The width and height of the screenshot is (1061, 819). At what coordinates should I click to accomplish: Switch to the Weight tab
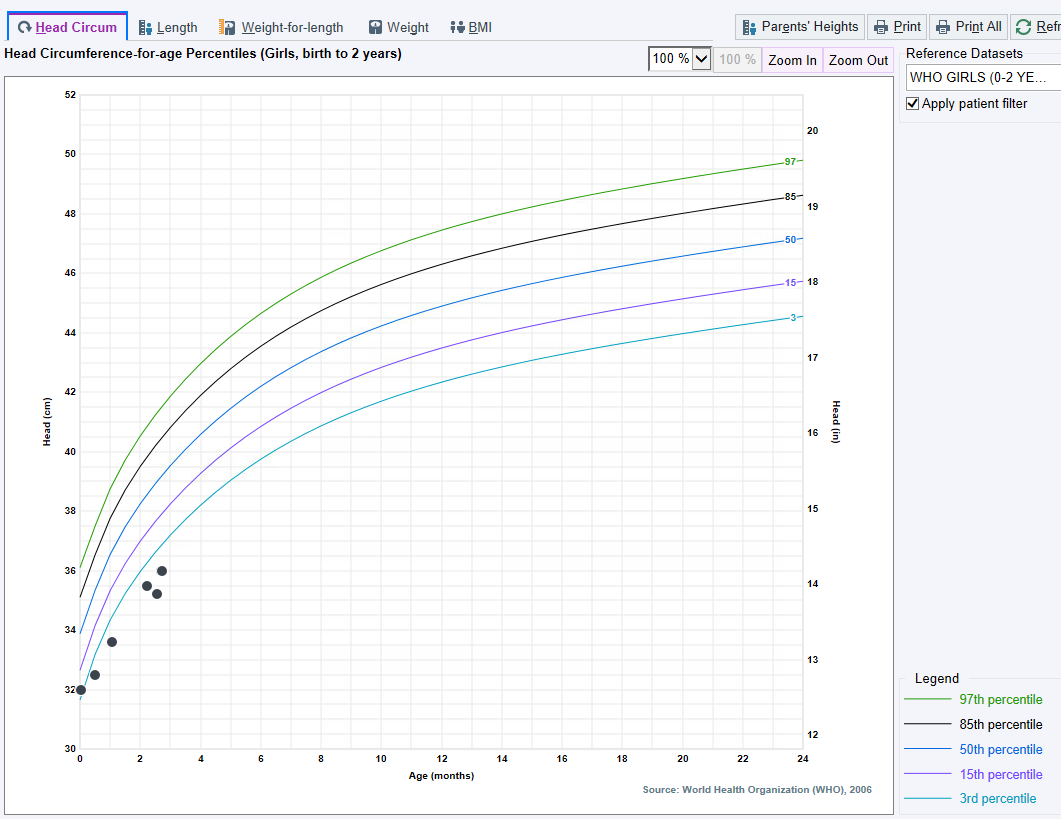[399, 27]
